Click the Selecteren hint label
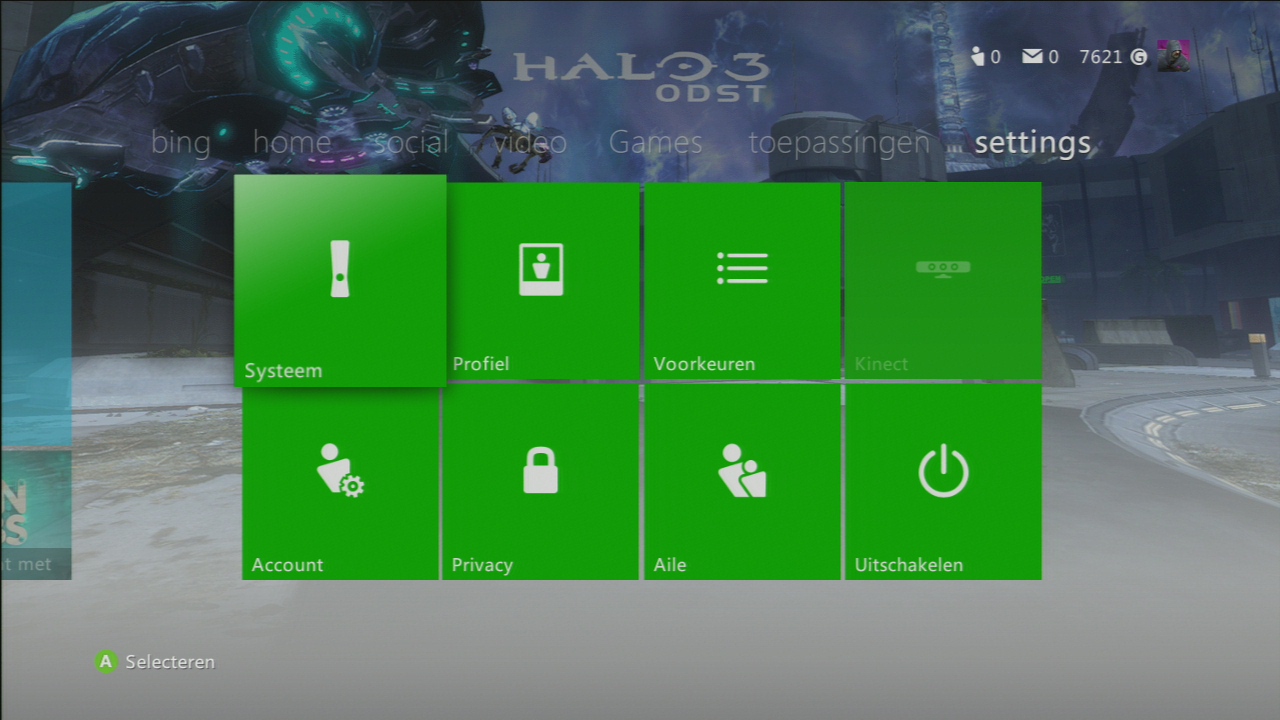The width and height of the screenshot is (1280, 720). 170,662
